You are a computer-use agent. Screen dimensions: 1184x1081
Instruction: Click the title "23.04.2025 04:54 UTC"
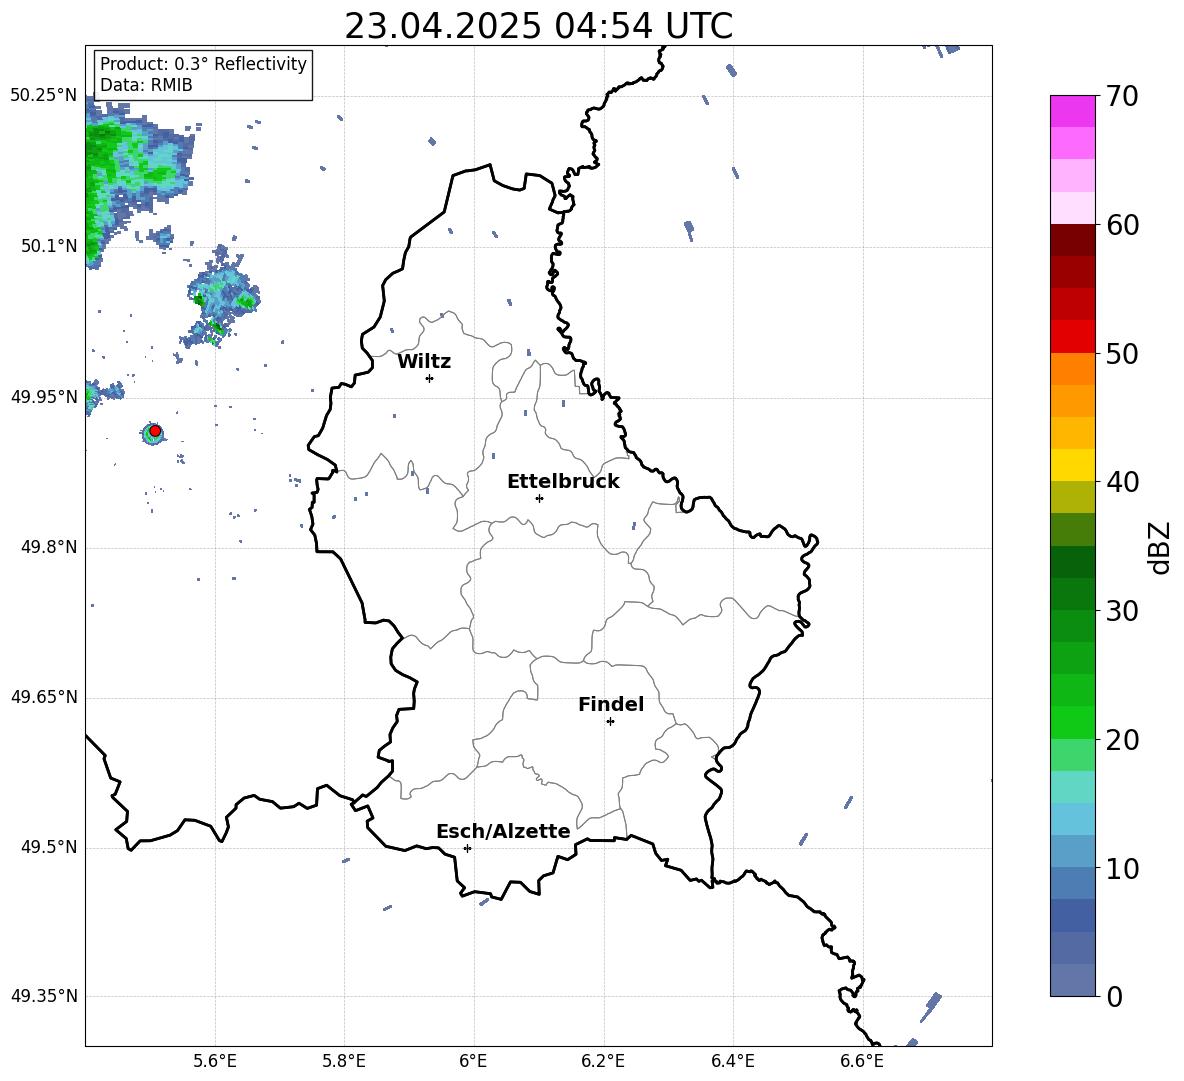point(538,26)
